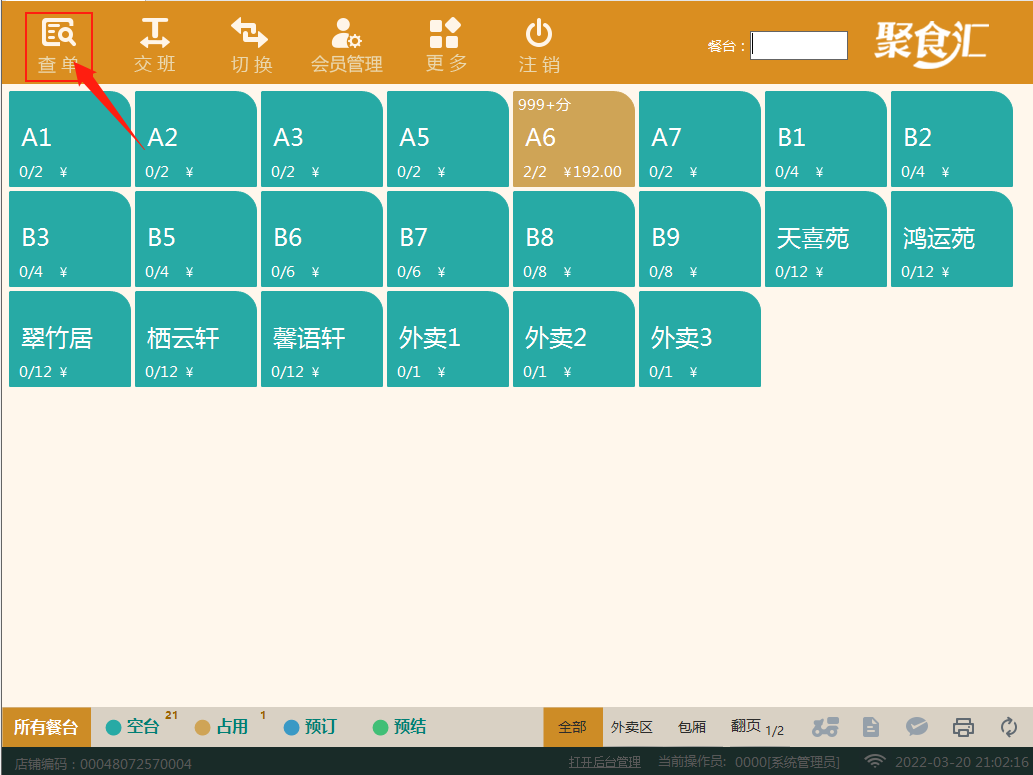Select table A2
This screenshot has height=775, width=1033.
[x=196, y=139]
